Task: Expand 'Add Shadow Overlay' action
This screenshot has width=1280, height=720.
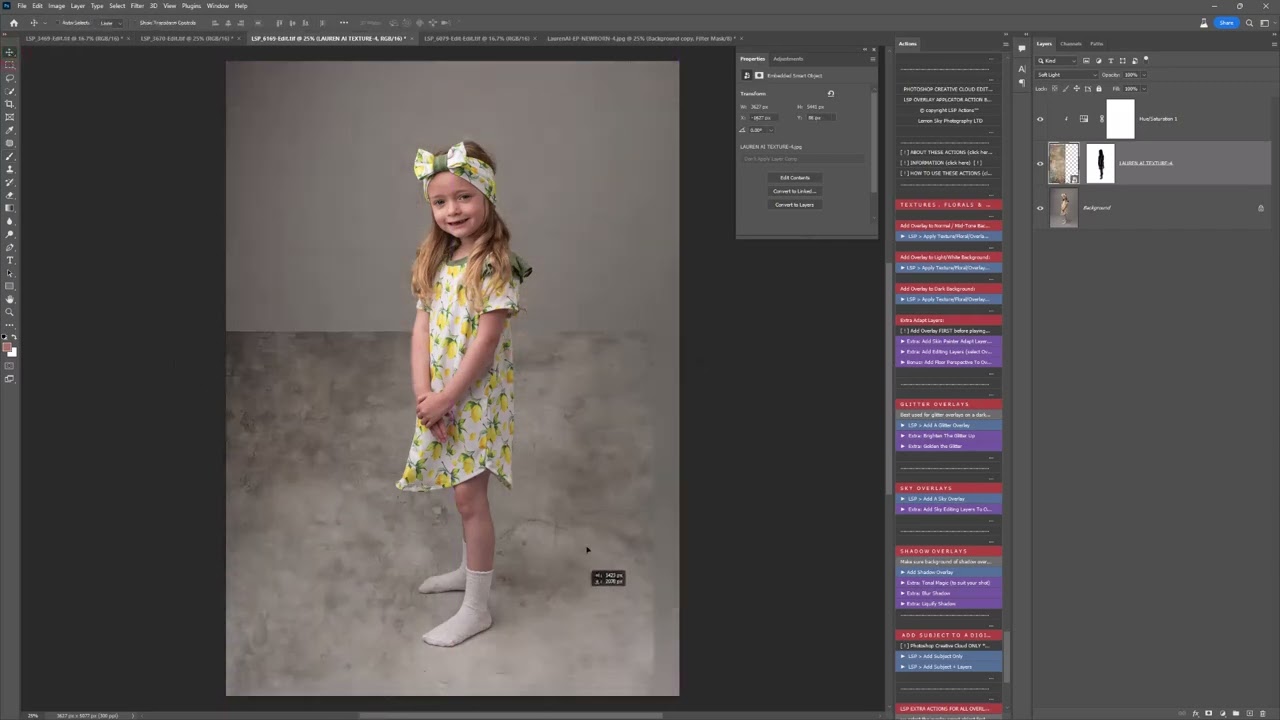Action: click(x=903, y=573)
